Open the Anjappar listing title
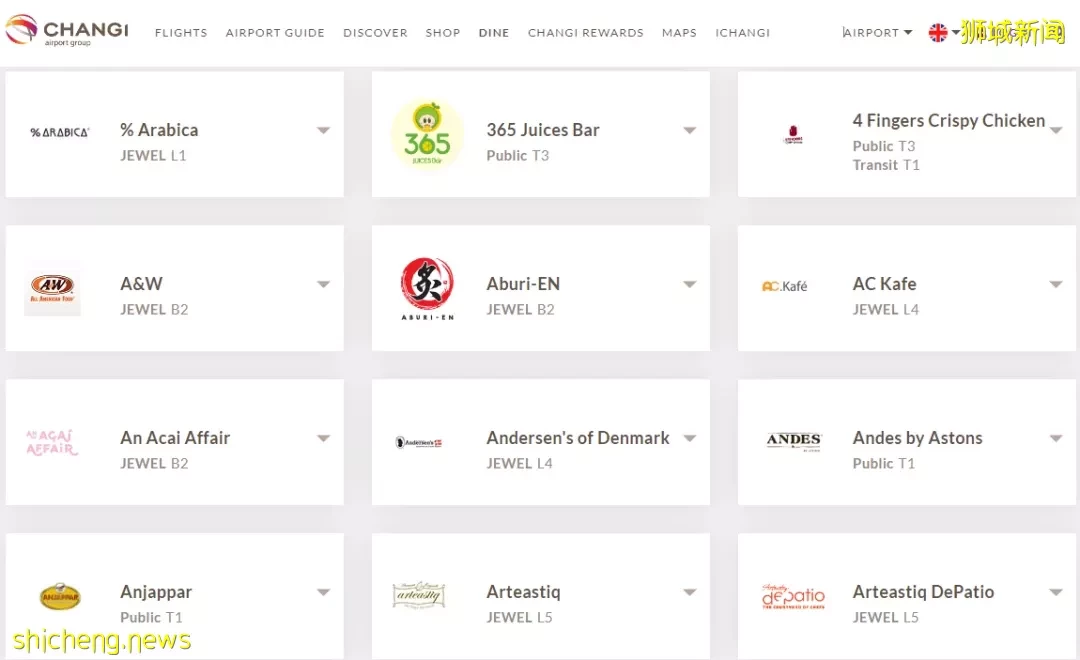The width and height of the screenshot is (1080, 660). [x=156, y=592]
